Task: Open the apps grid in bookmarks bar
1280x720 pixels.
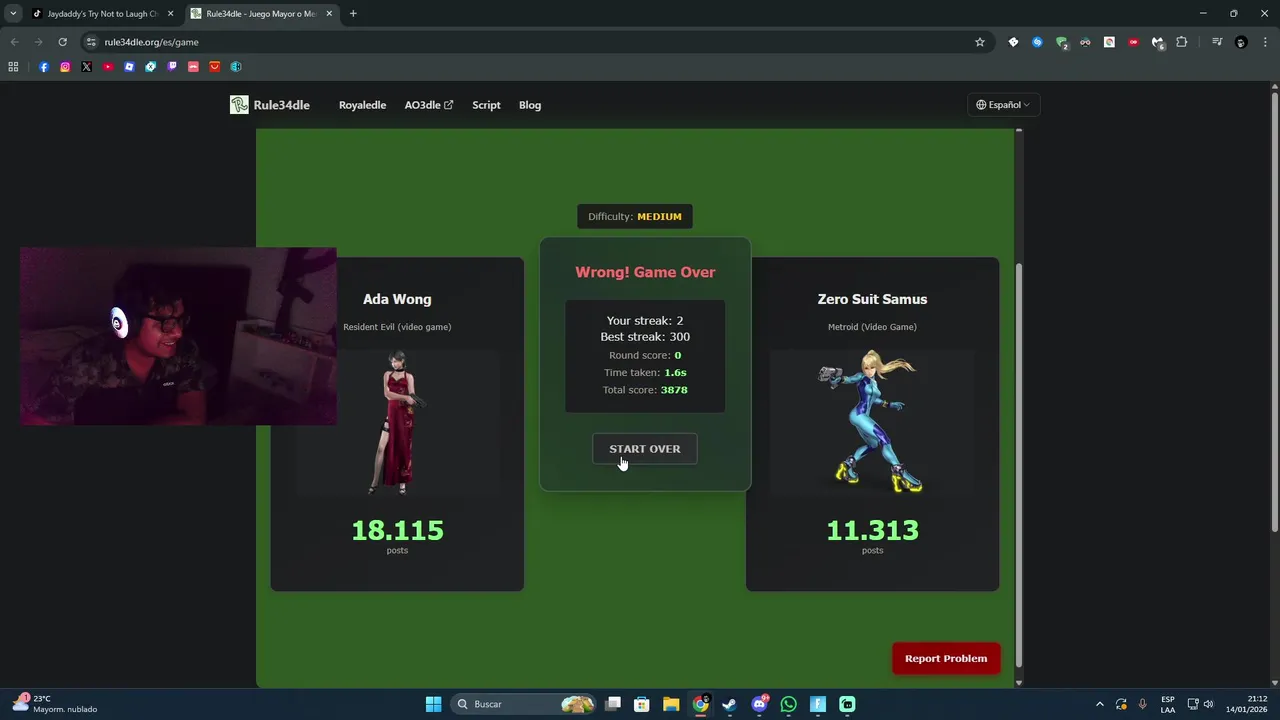Action: coord(13,67)
